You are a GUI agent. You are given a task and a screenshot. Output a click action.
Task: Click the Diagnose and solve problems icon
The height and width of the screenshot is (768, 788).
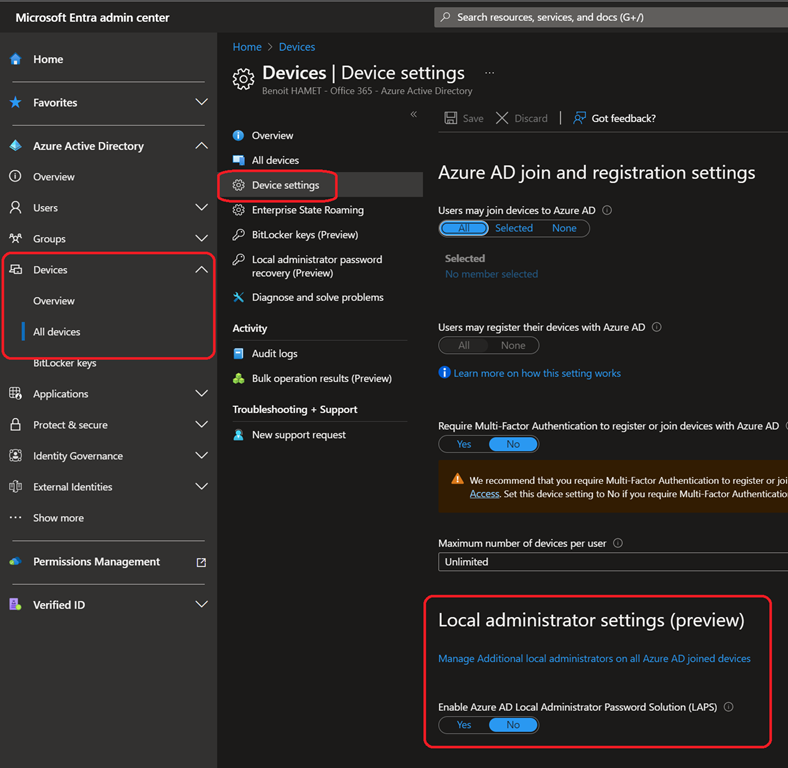click(238, 297)
